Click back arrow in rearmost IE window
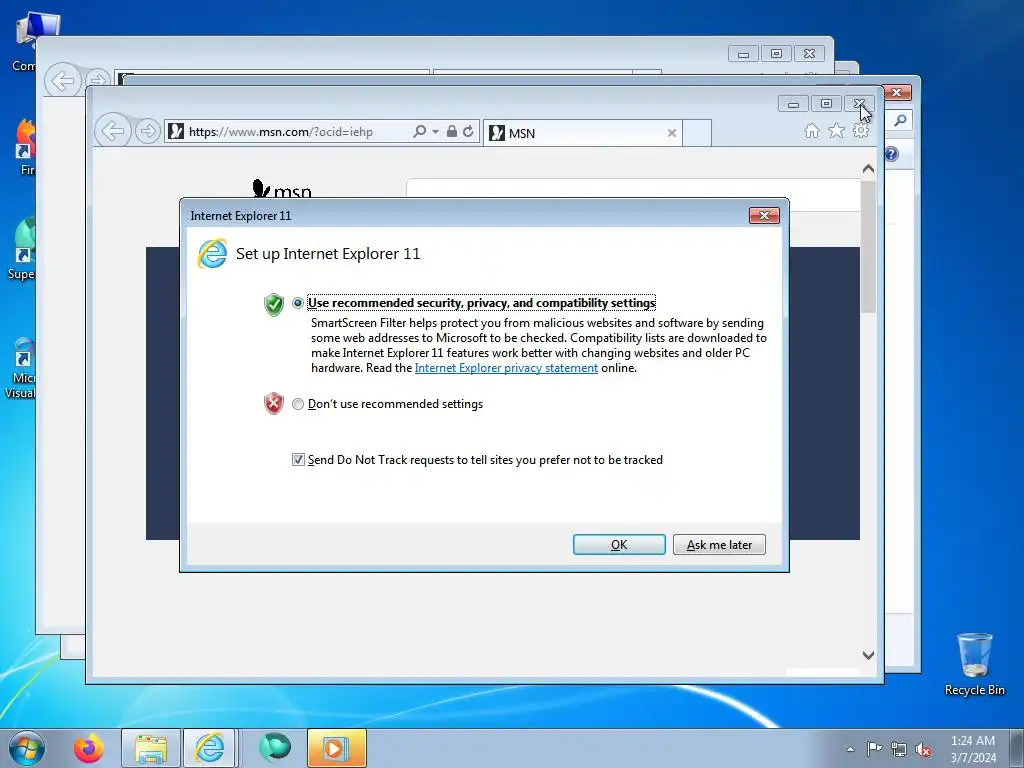 [x=63, y=81]
